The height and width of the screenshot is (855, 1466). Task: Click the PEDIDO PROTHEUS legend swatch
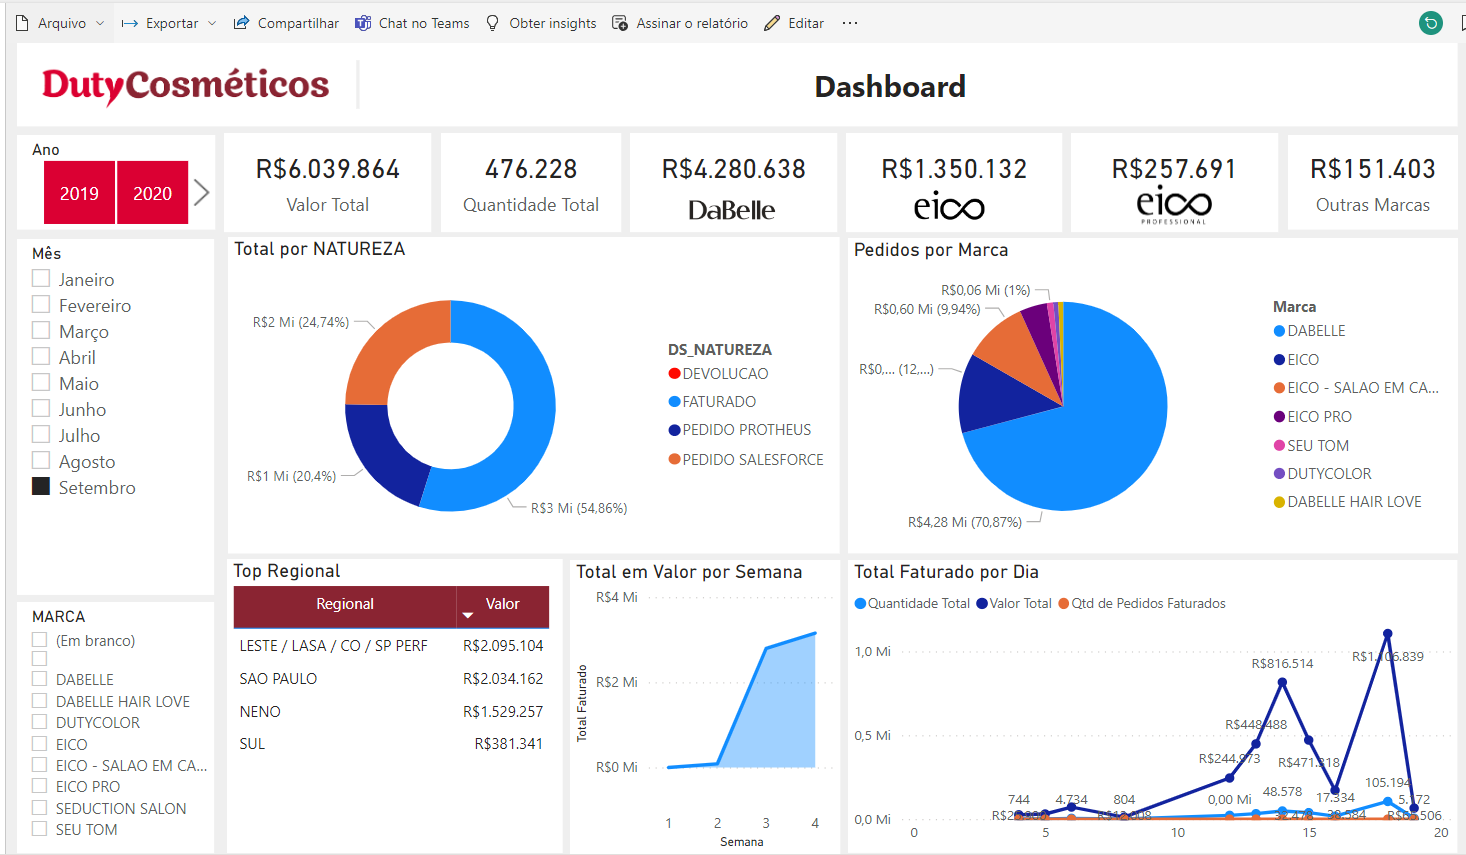(674, 430)
